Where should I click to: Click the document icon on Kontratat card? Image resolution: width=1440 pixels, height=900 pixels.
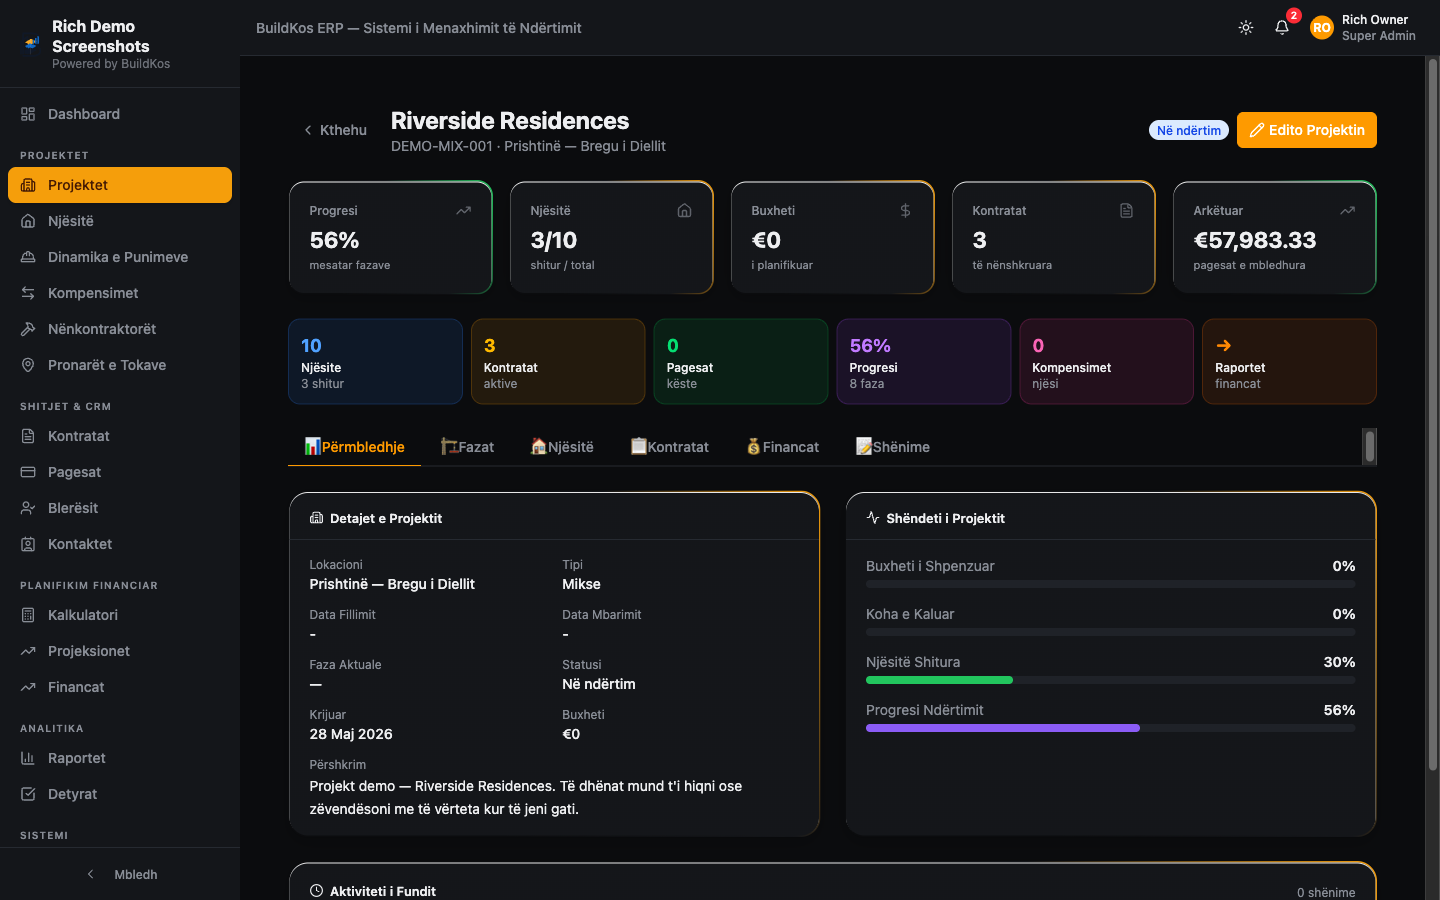[1126, 211]
